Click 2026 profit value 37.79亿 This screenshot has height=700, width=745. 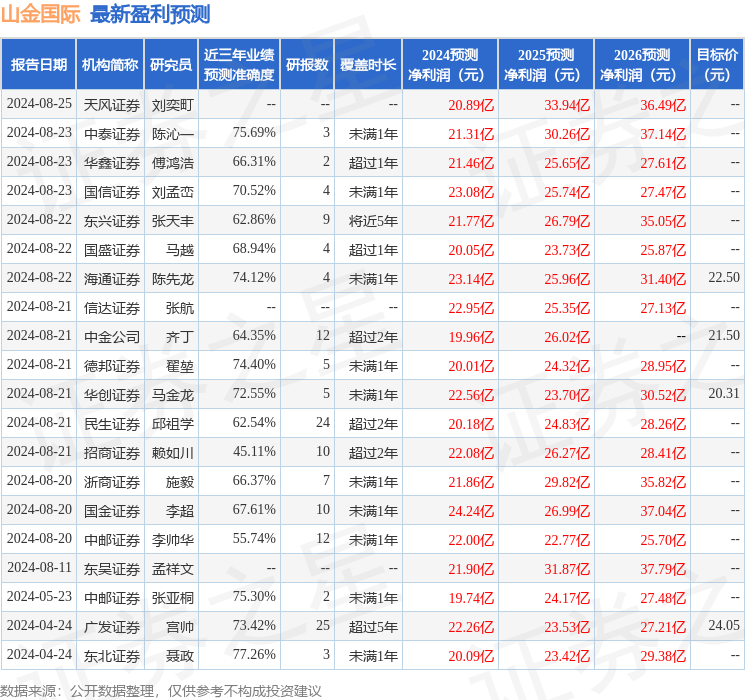point(663,569)
